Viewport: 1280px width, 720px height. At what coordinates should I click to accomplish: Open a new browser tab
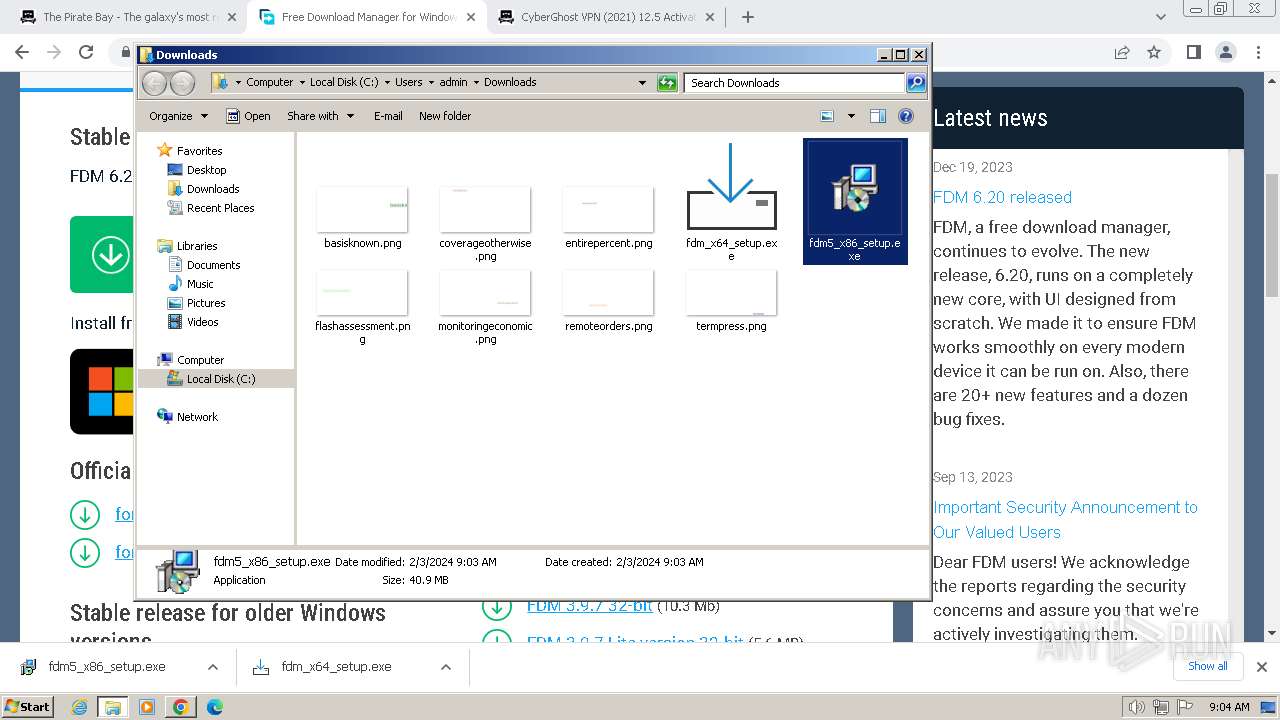(x=748, y=17)
